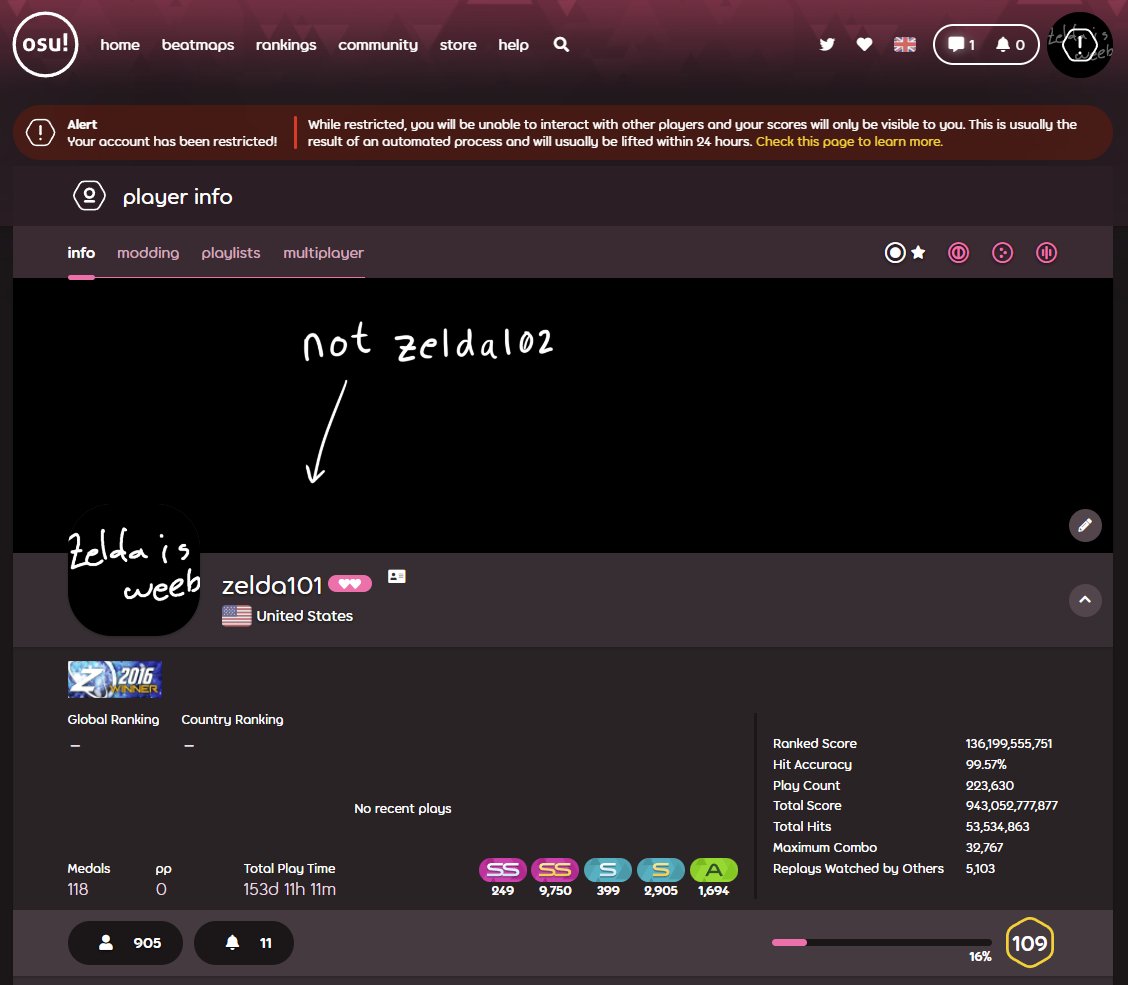Click the gold S rank badge 2,905
This screenshot has height=985, width=1128.
(x=660, y=870)
